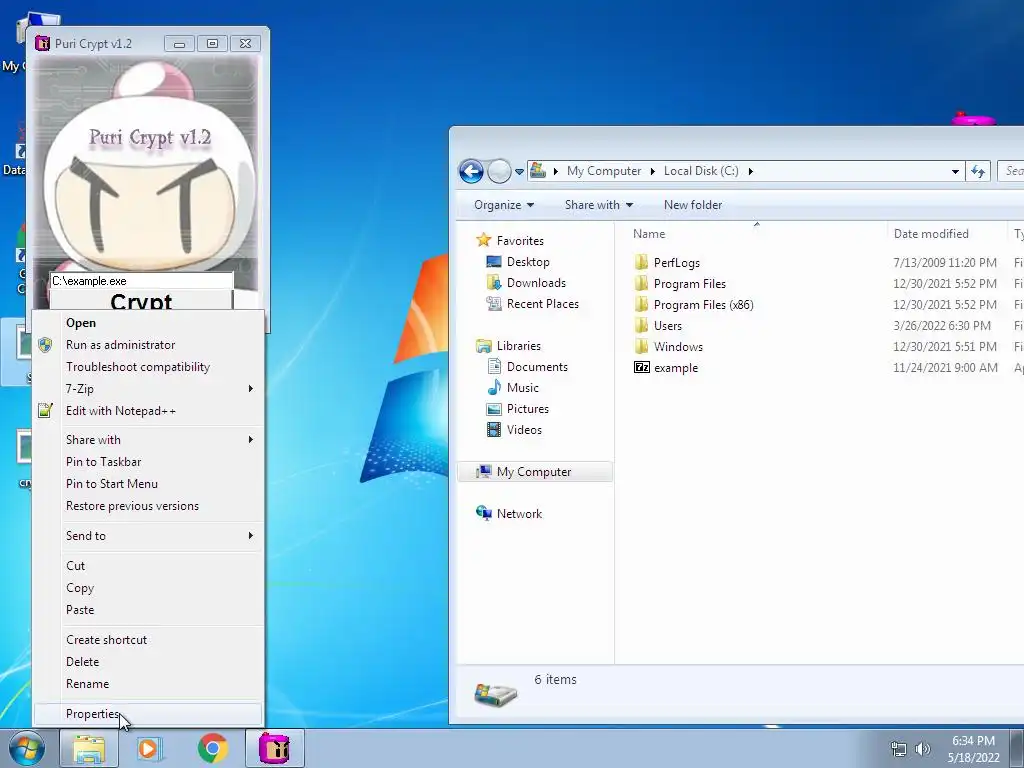Viewport: 1024px width, 768px height.
Task: Expand the Share with context submenu
Action: [148, 440]
